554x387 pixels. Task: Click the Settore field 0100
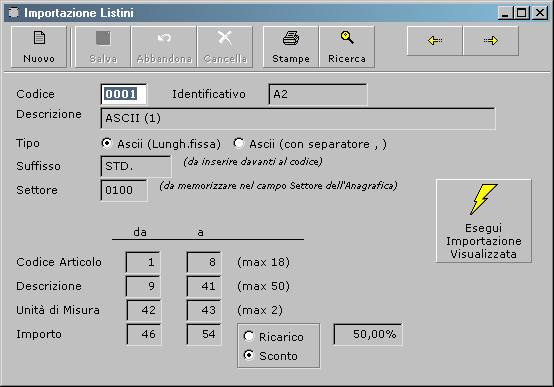[124, 190]
